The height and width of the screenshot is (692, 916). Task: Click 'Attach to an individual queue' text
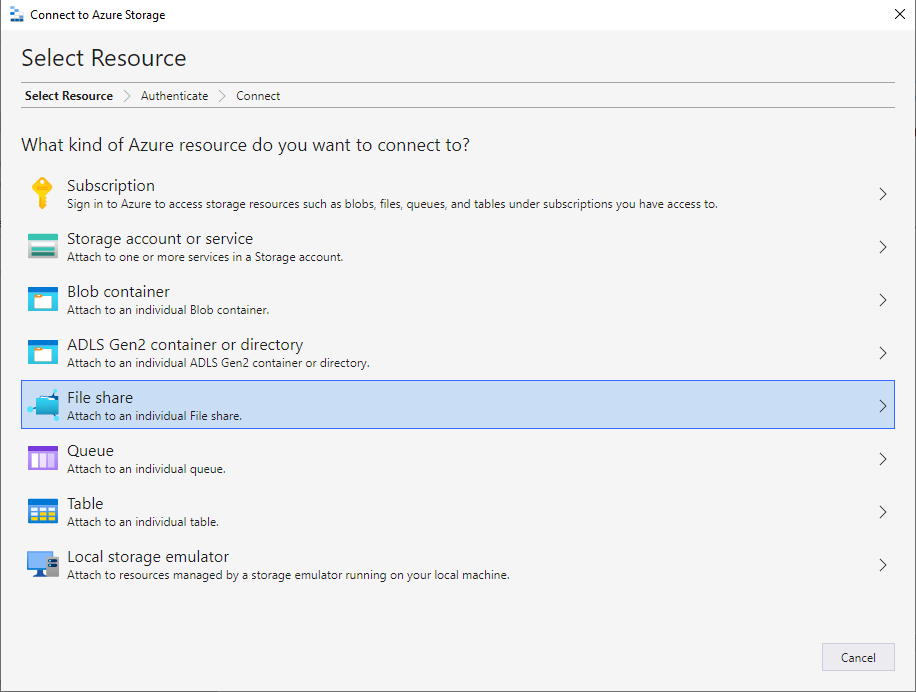146,469
